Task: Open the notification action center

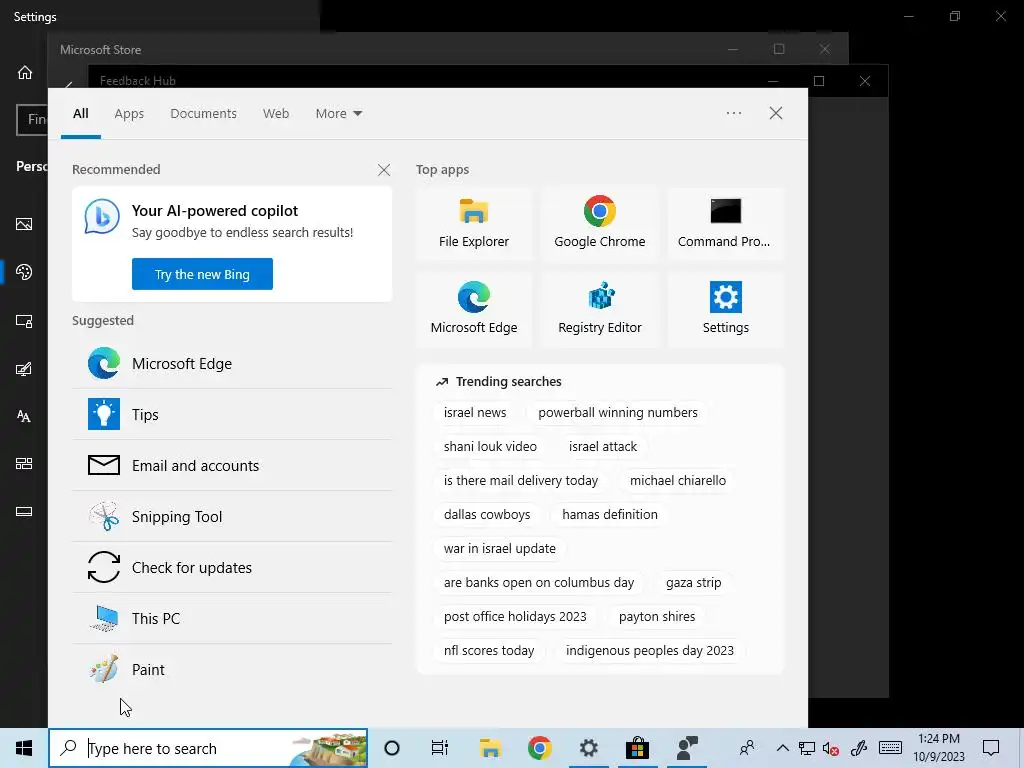Action: pos(991,748)
